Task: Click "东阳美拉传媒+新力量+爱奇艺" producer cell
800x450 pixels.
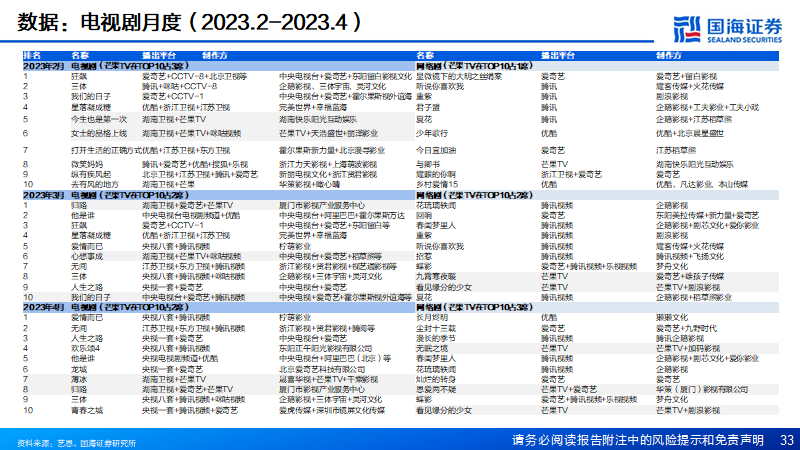Action: pos(707,215)
